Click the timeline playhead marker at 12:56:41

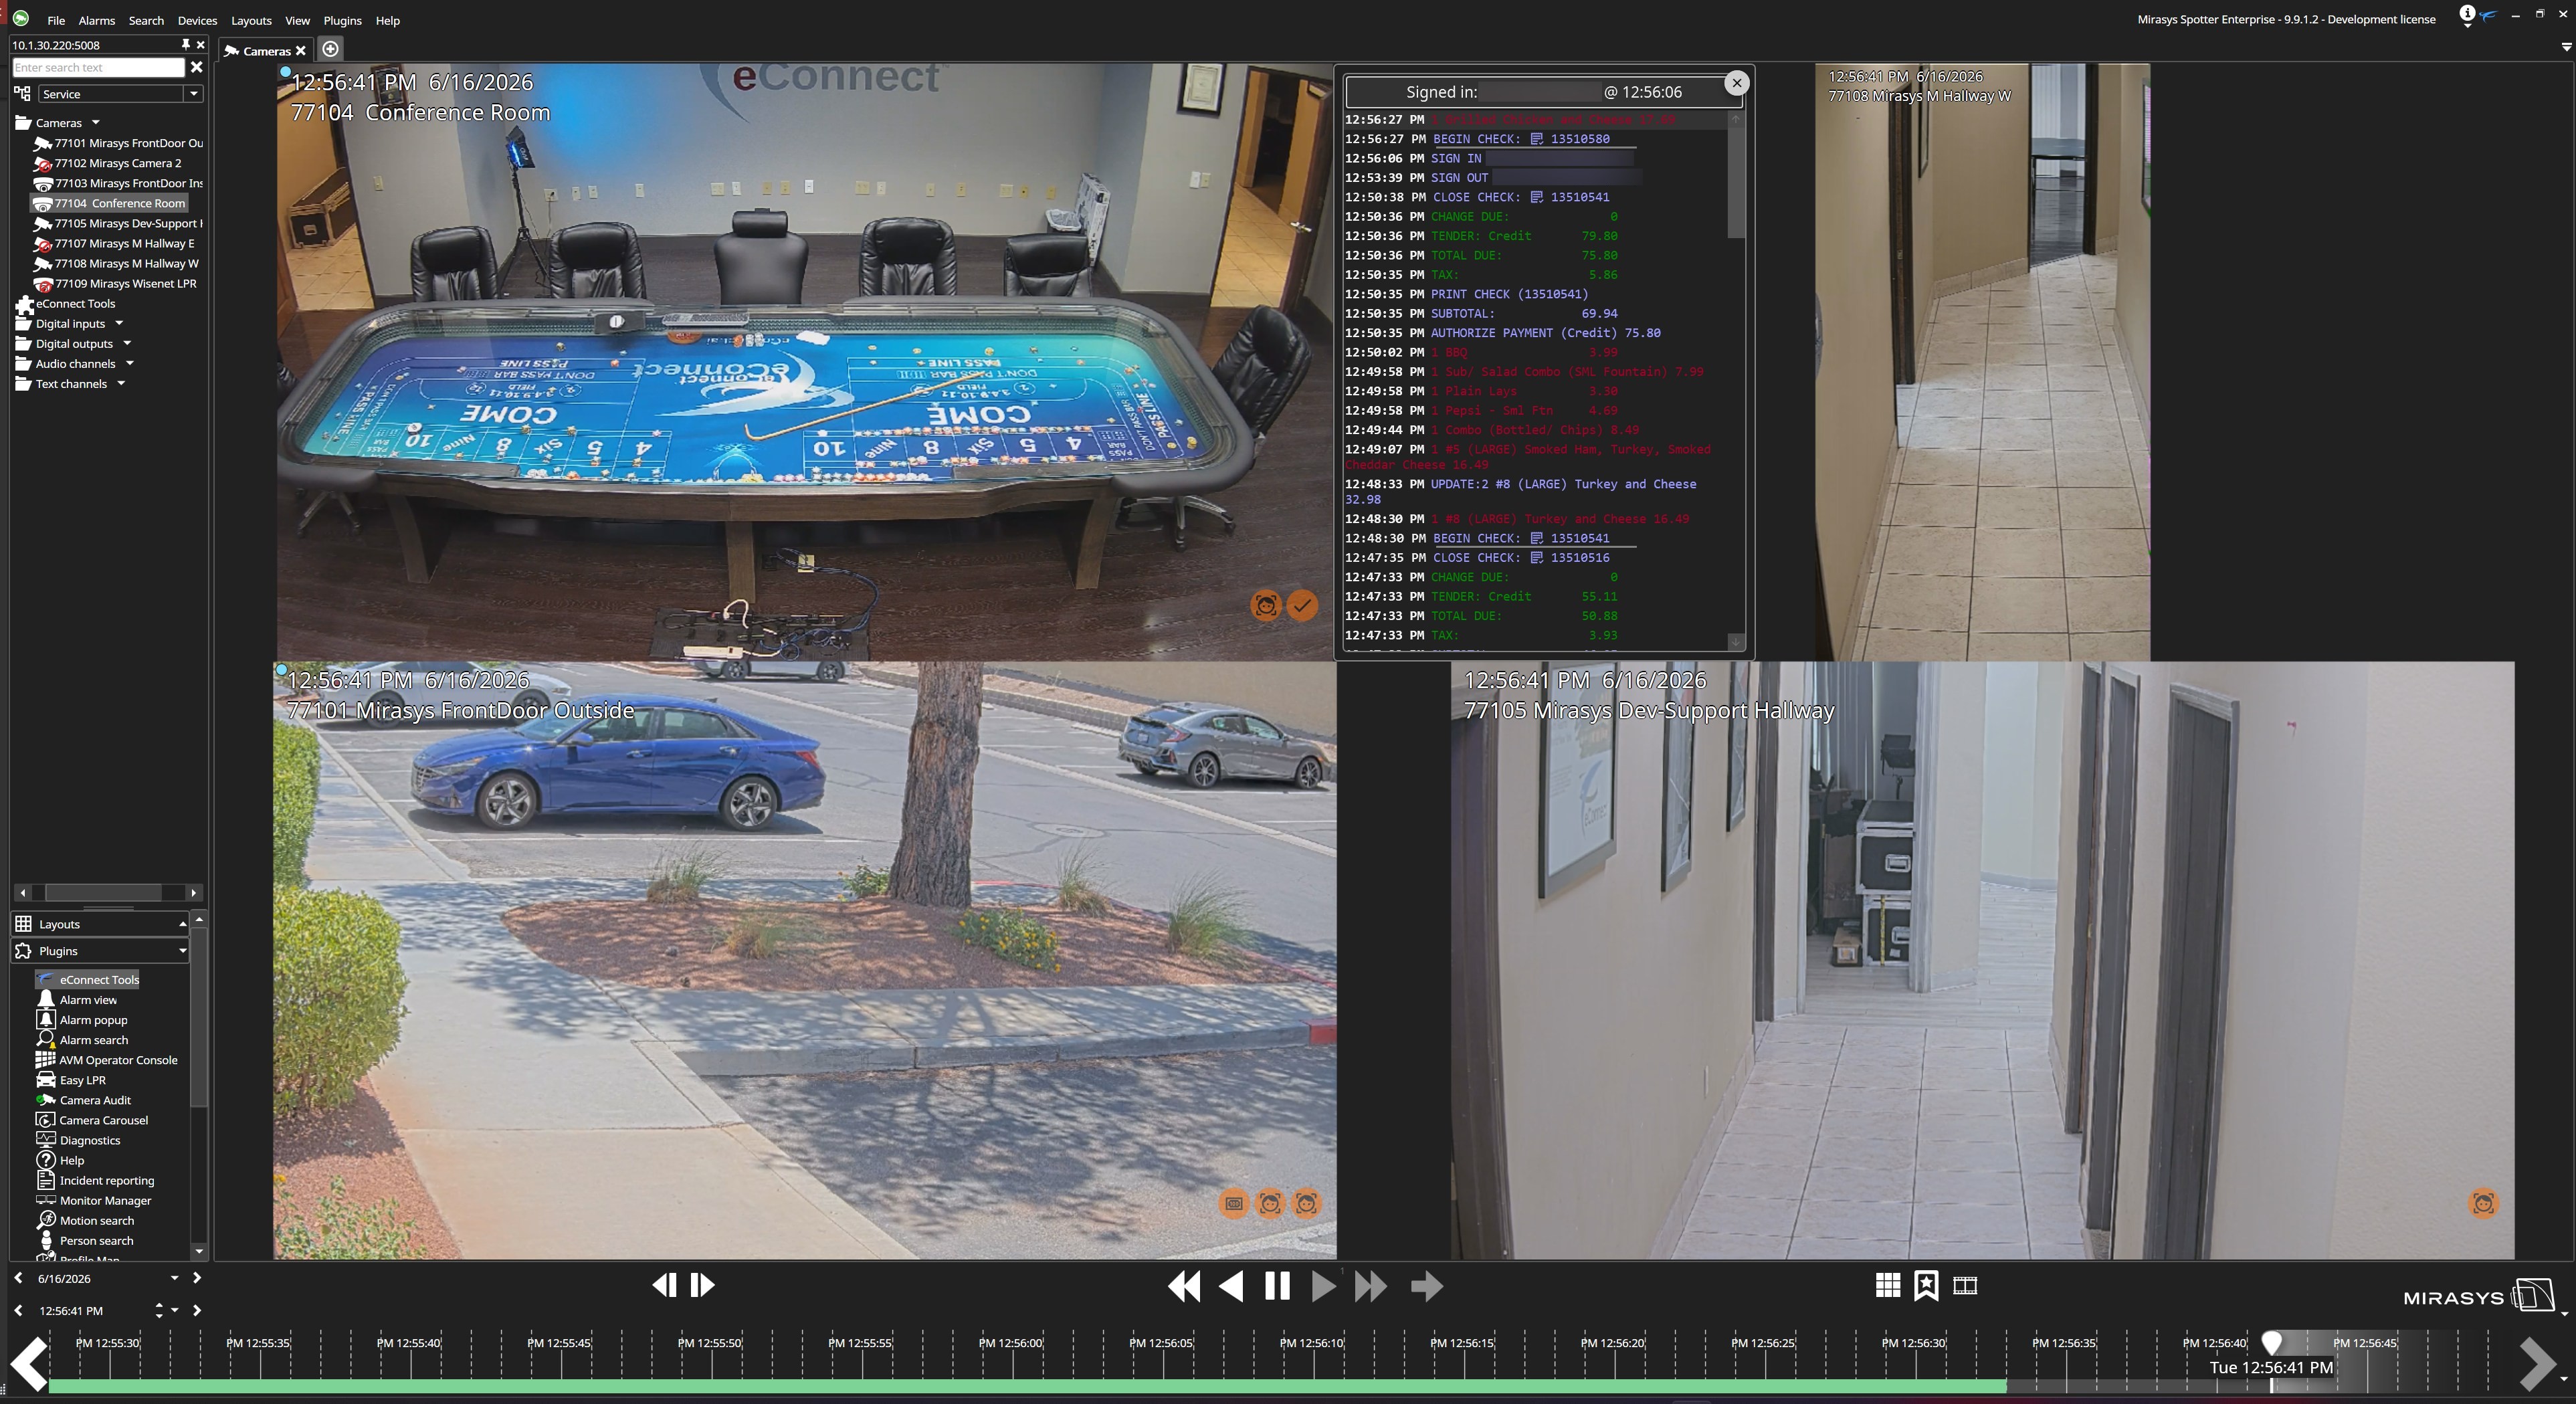(2272, 1343)
